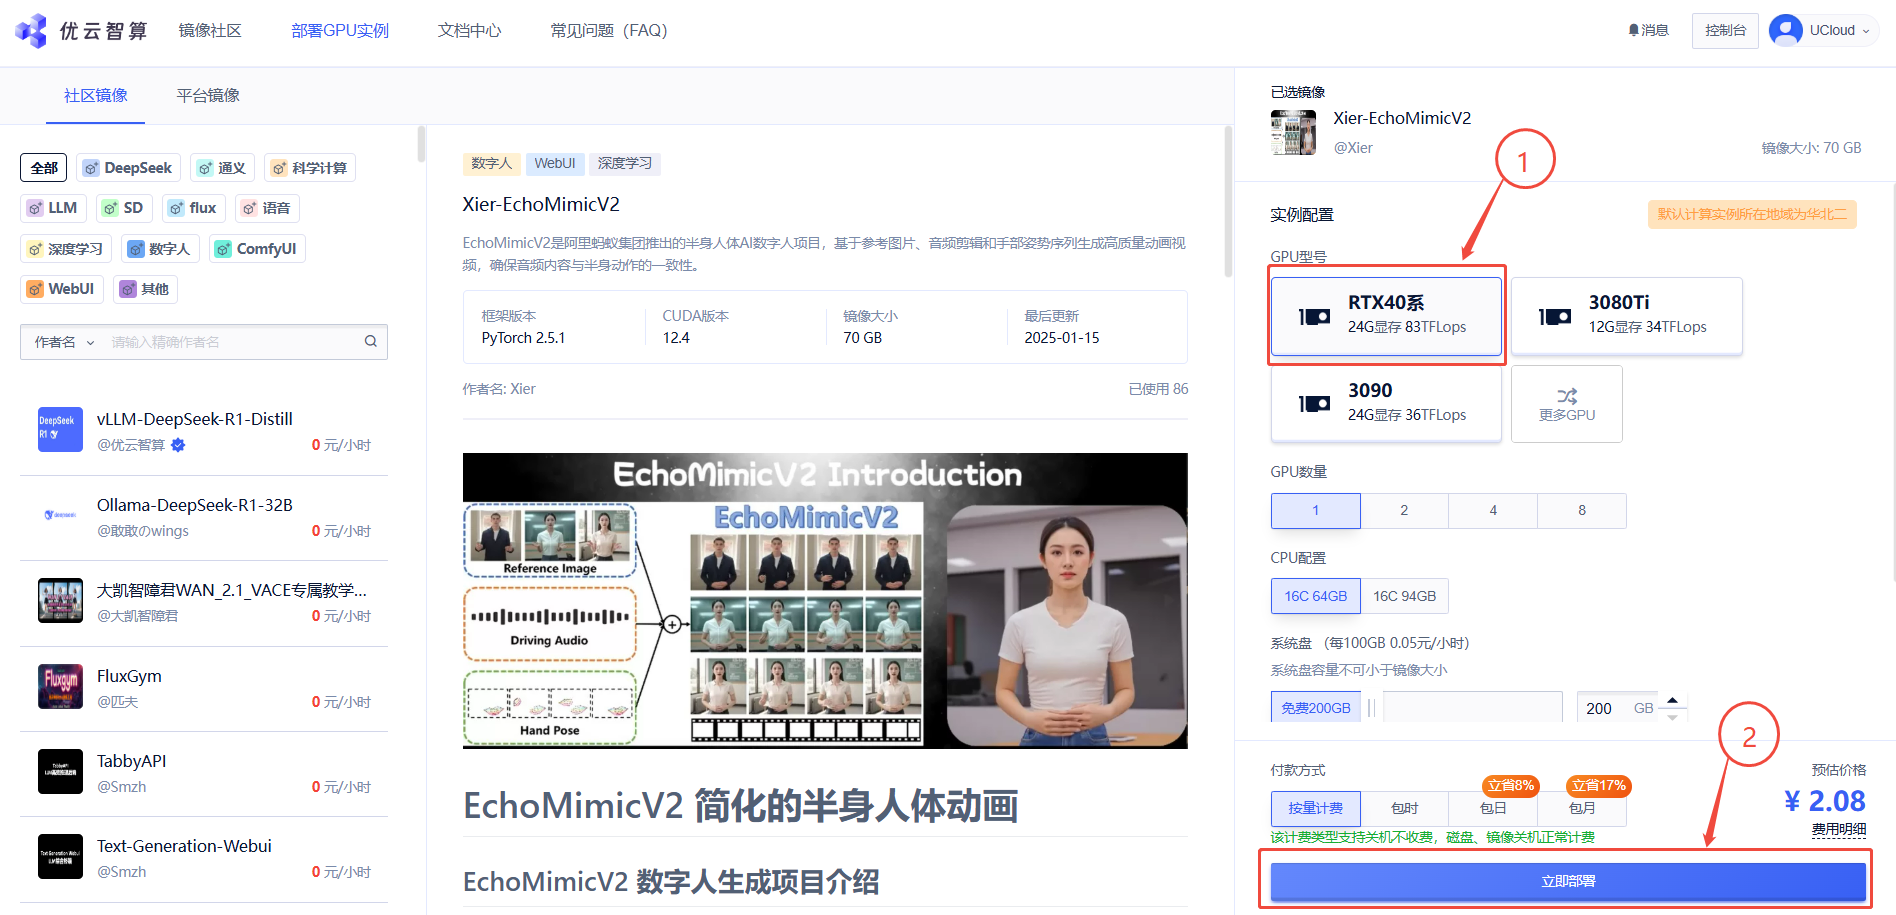Open 常见问题 (FAQ) navigation item
This screenshot has height=915, width=1896.
tap(609, 31)
